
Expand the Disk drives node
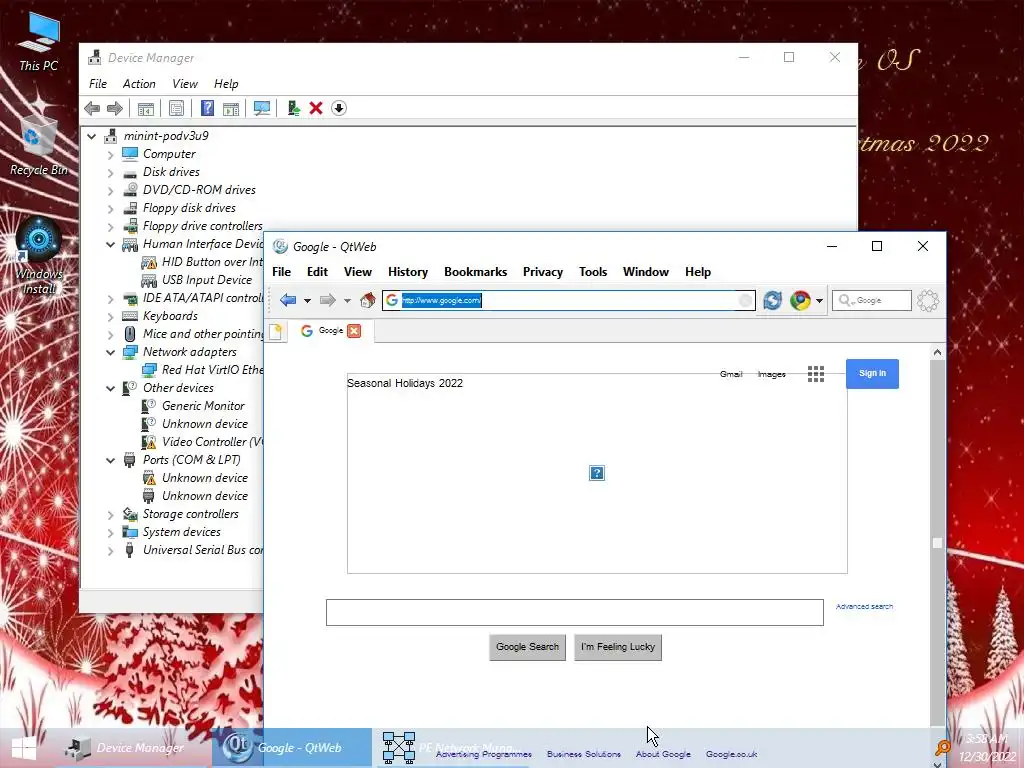point(110,173)
